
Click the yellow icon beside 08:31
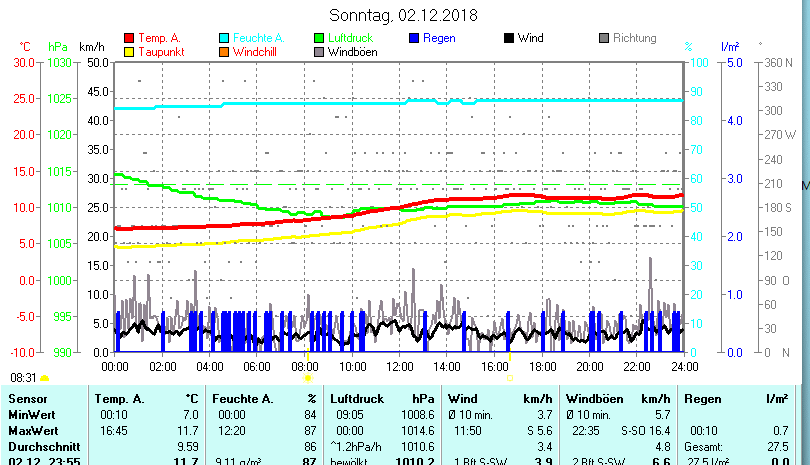45,379
